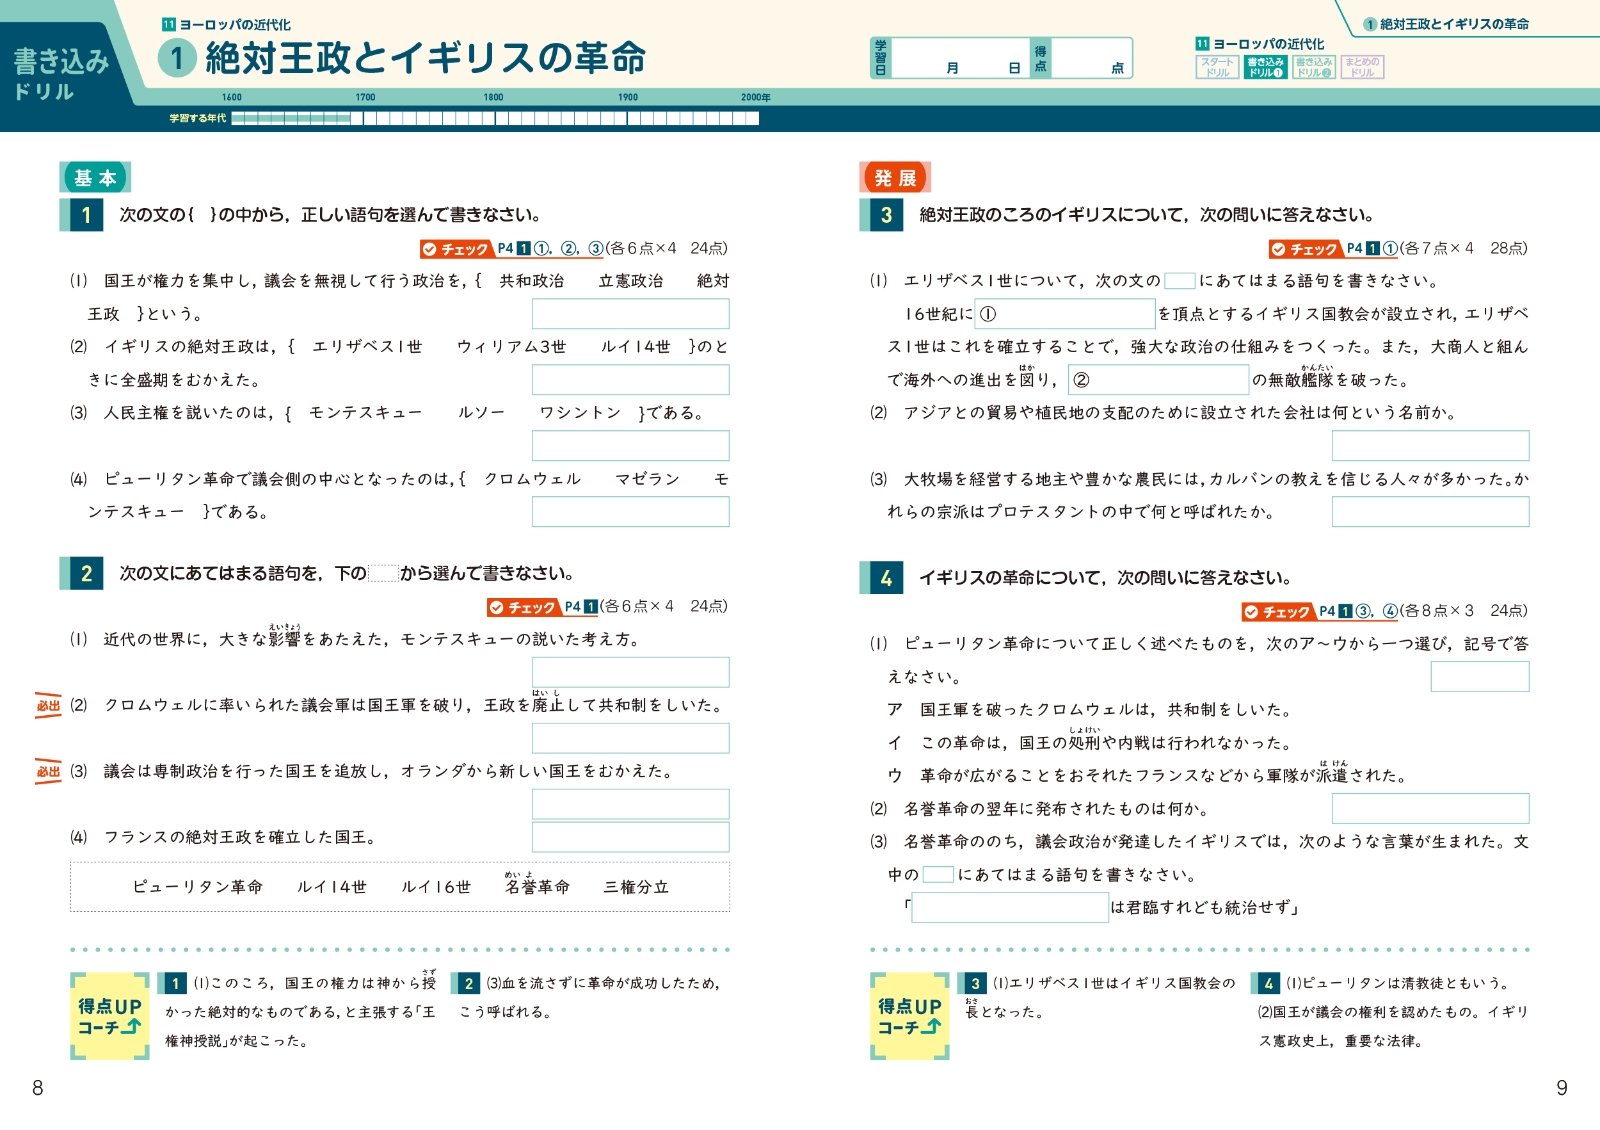
Task: Select option ウ 革命が広がることをおそれた
Action: [x=1147, y=775]
